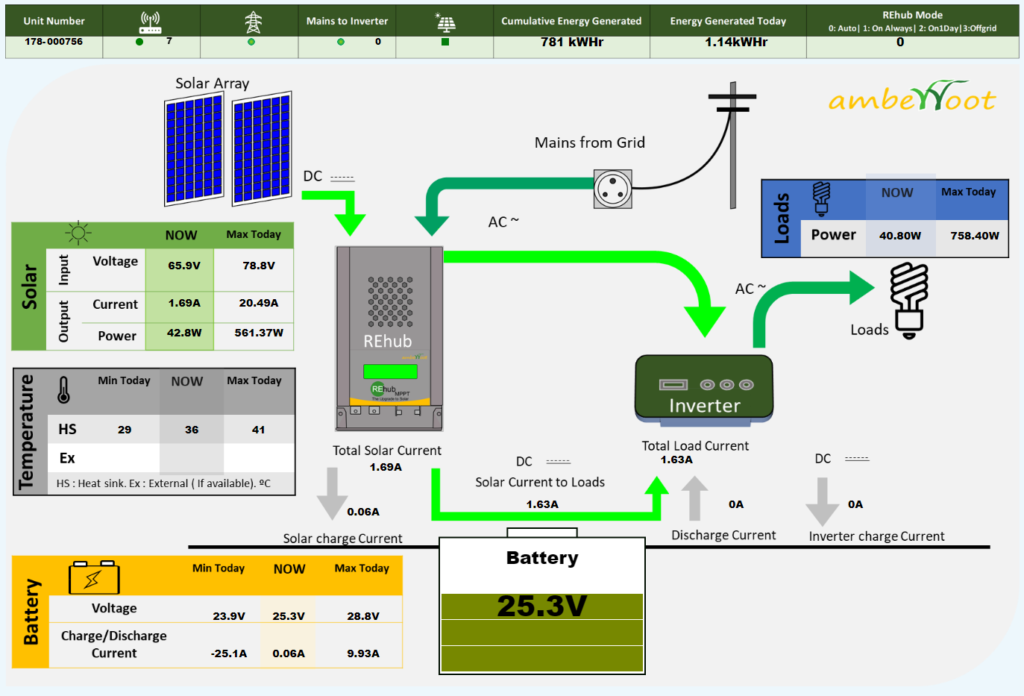Click the Solar Voltage NOW 65.9V cell
Image resolution: width=1024 pixels, height=696 pixels.
[x=184, y=266]
